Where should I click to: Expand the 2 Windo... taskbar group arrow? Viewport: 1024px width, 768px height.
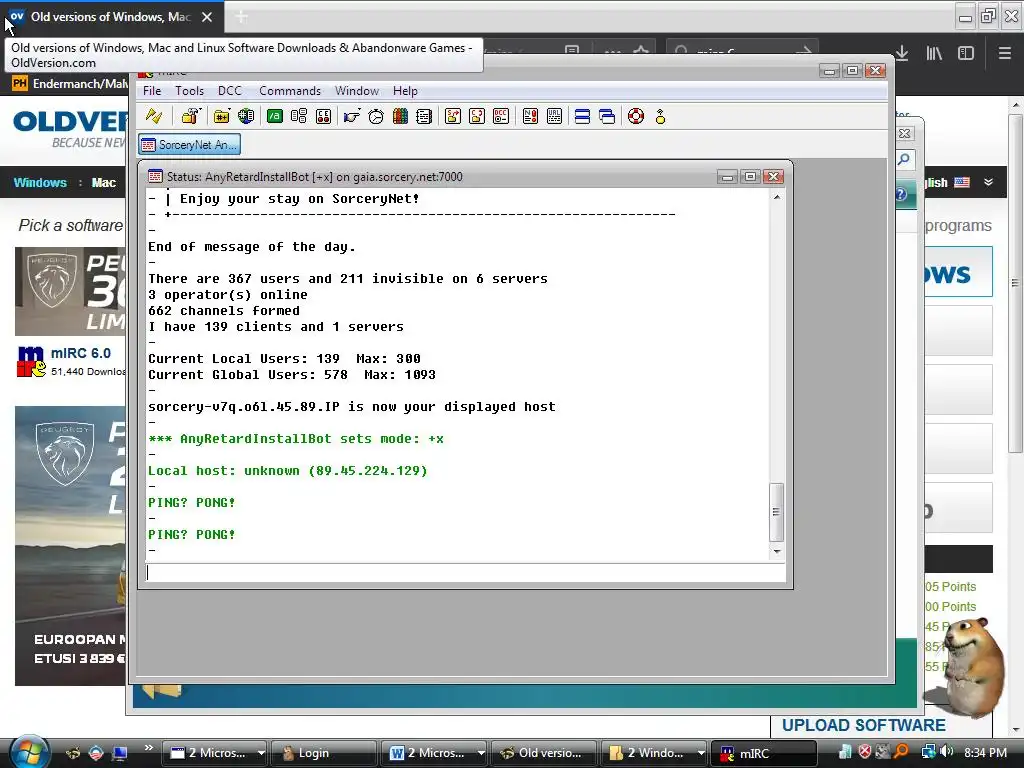(701, 753)
